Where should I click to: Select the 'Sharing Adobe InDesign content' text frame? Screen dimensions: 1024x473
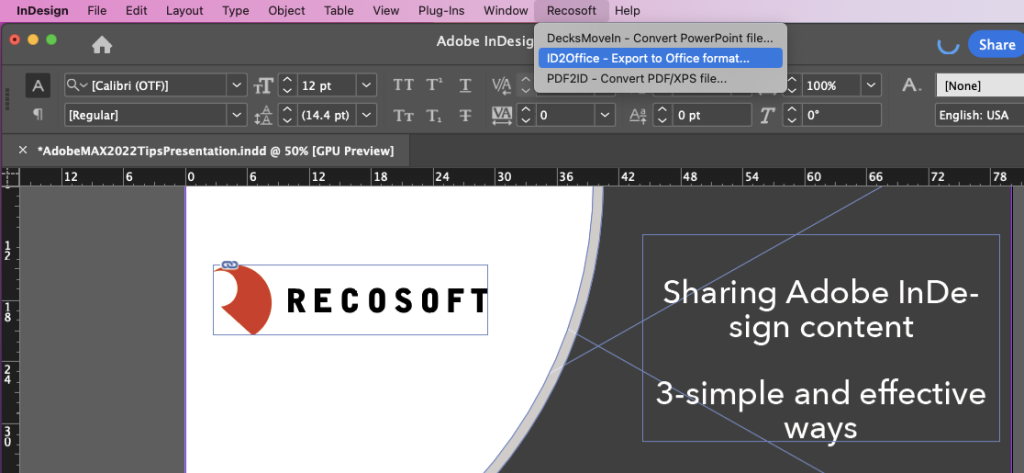(x=821, y=338)
